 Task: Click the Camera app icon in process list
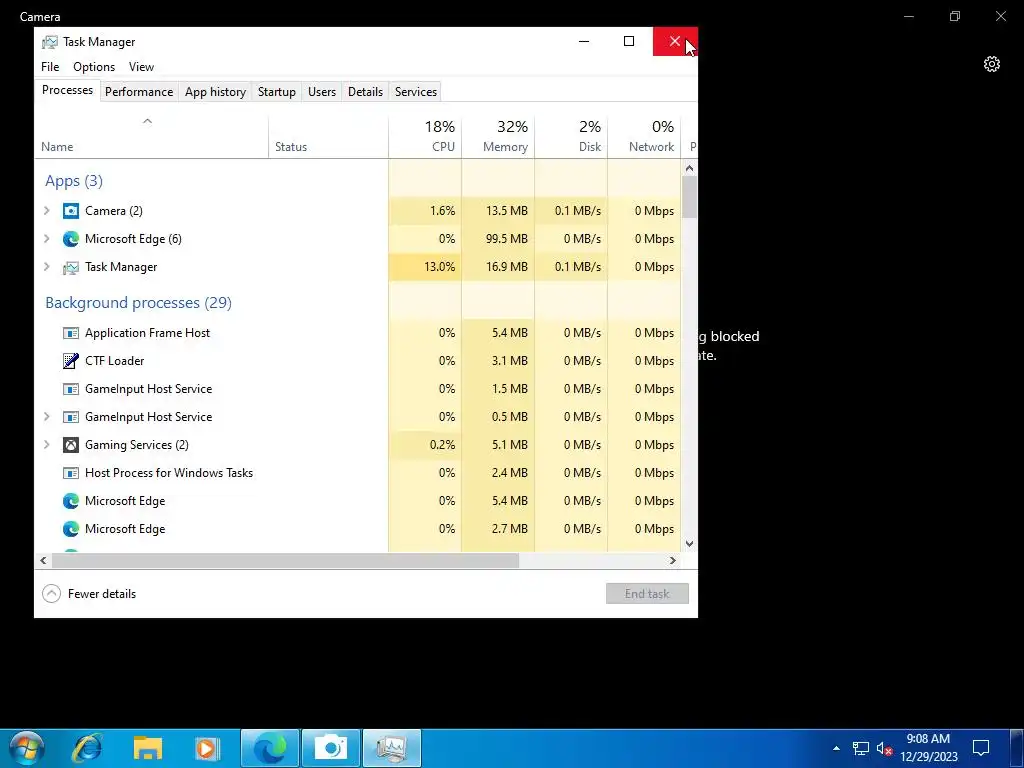point(71,211)
